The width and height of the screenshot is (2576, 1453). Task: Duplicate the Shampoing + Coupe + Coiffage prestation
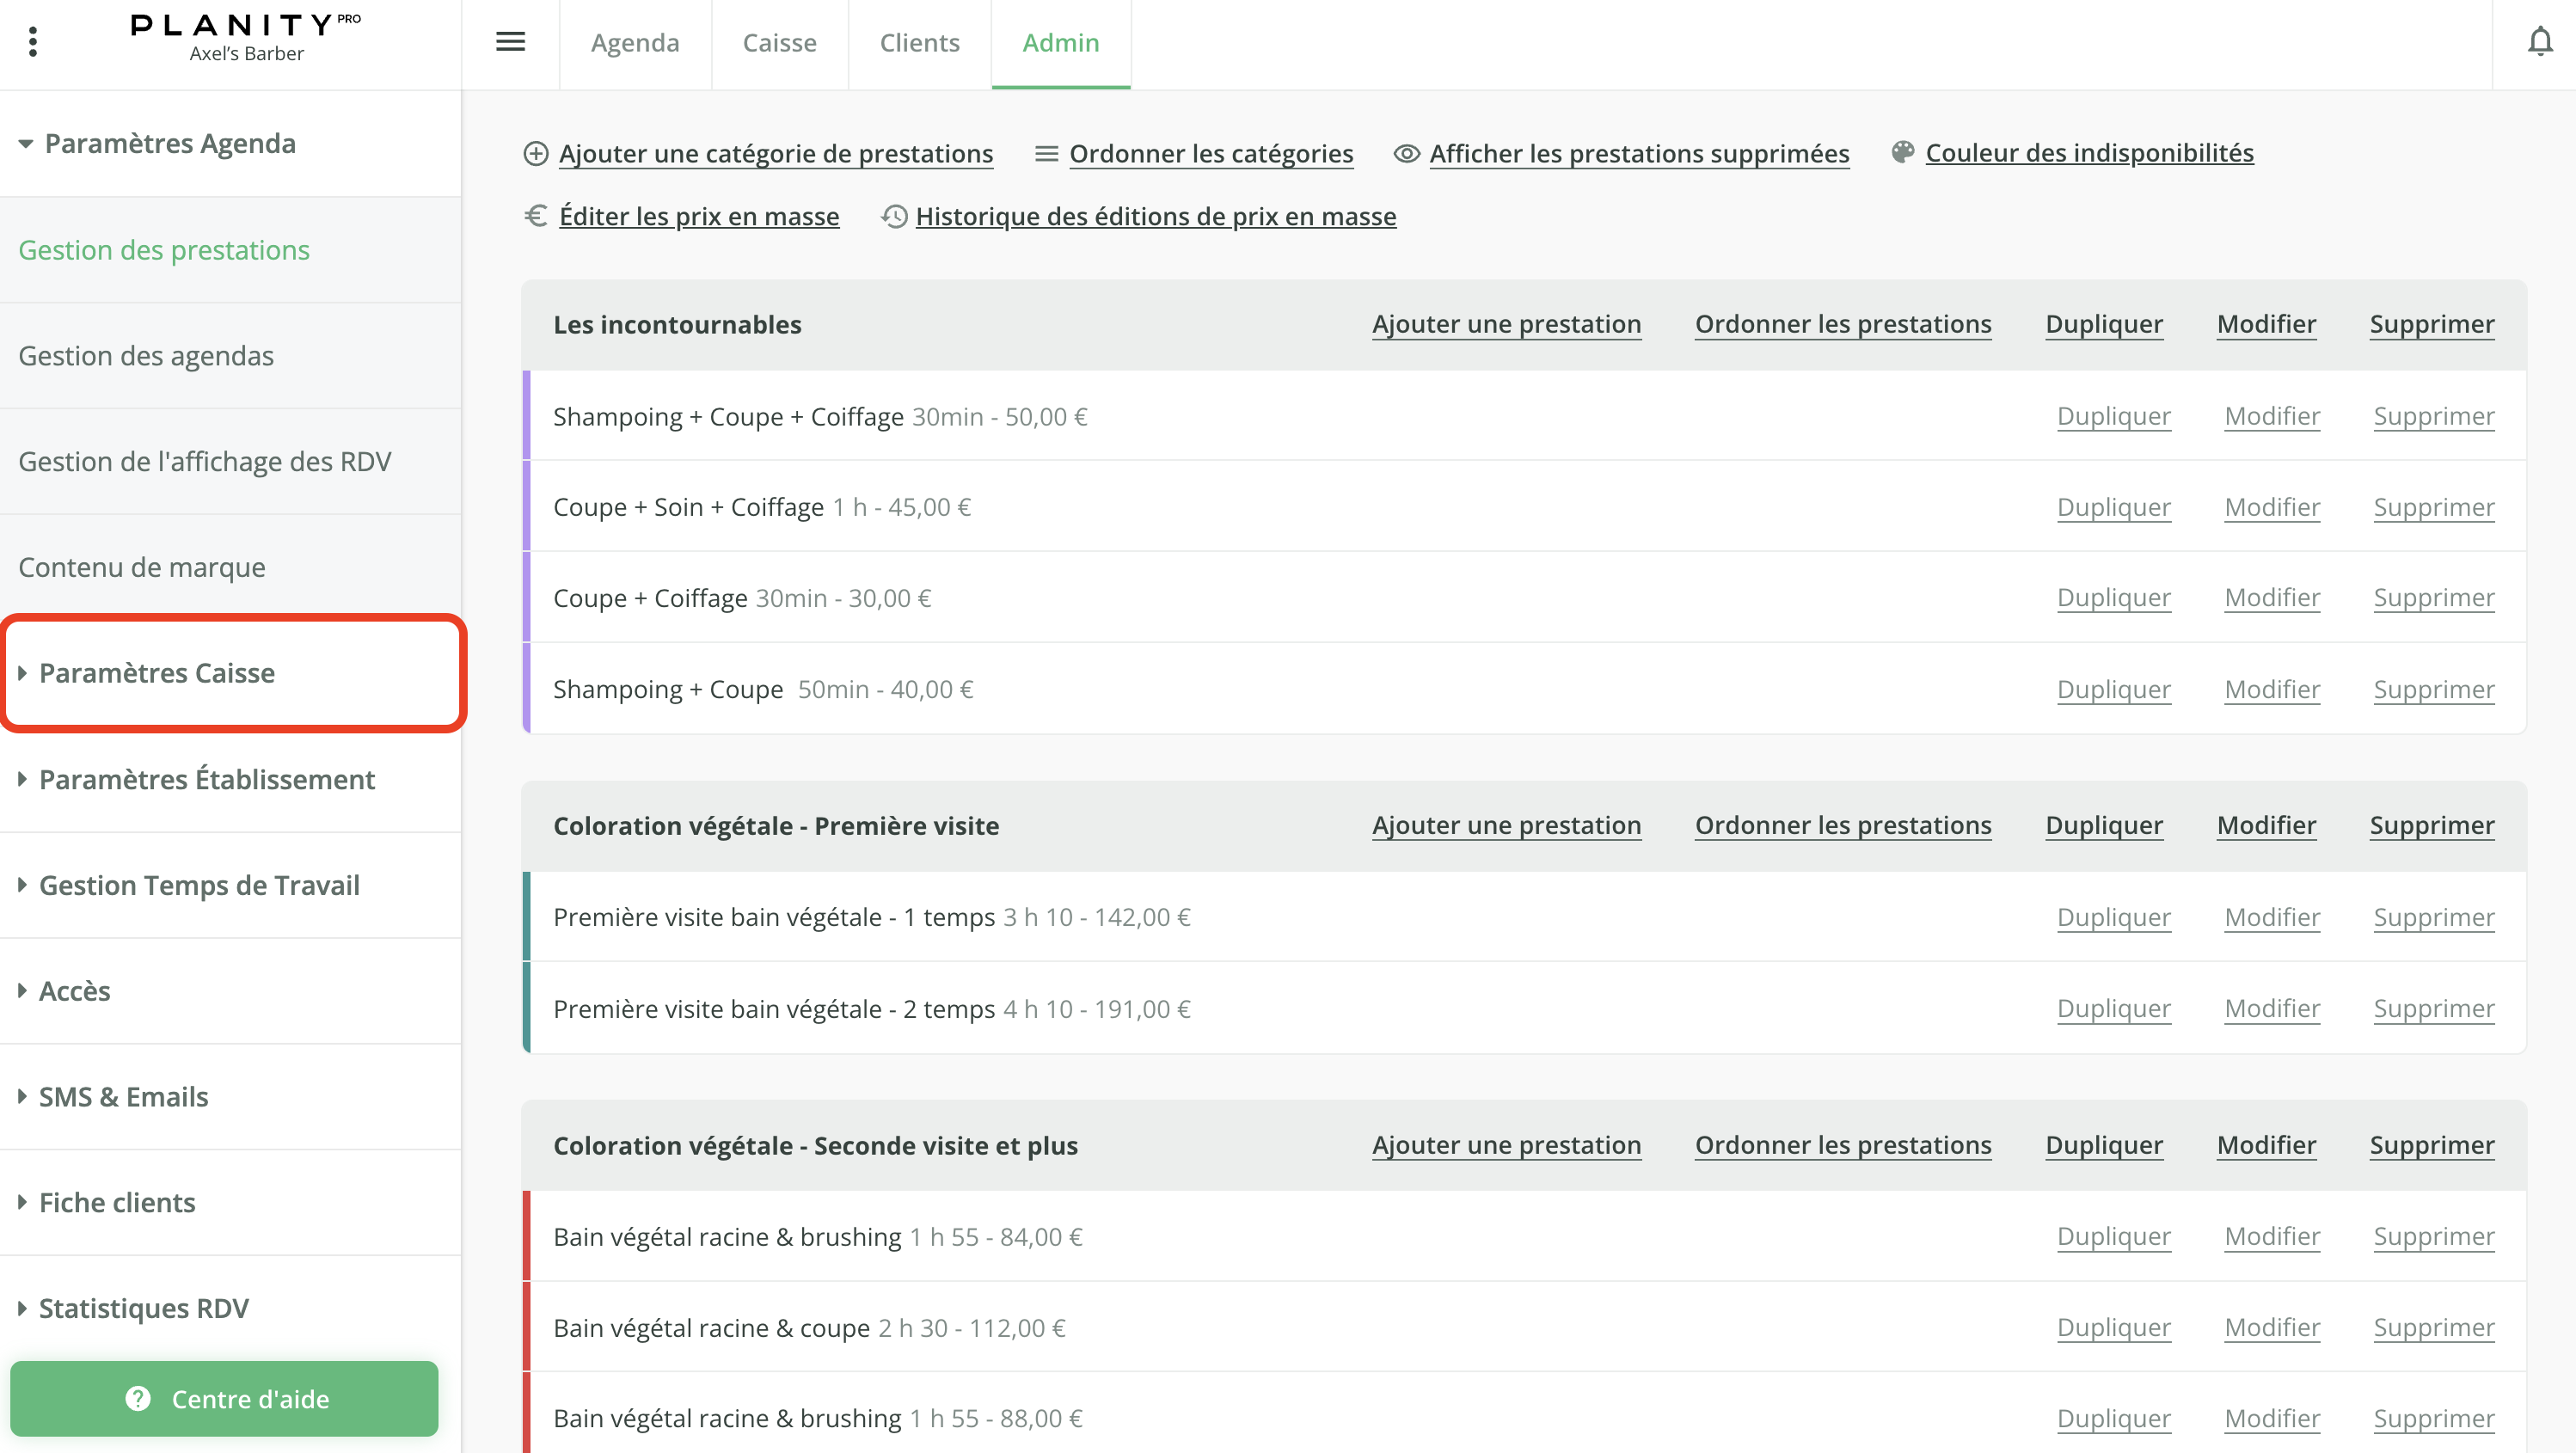coord(2113,416)
